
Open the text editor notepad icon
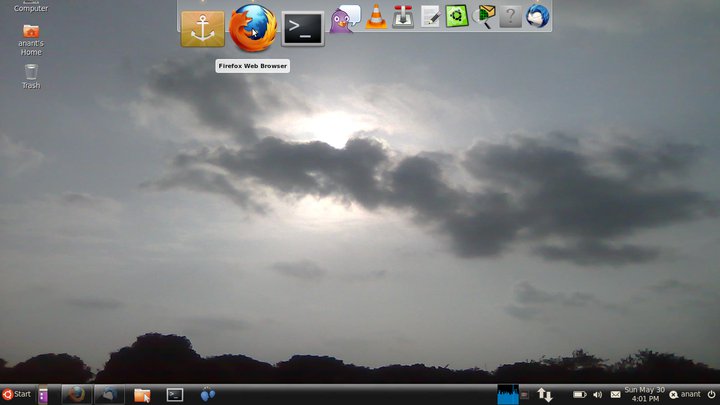point(430,16)
